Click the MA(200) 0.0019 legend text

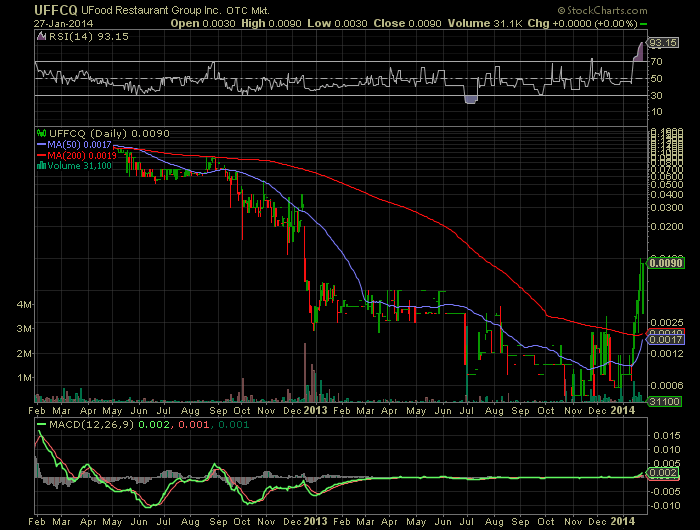(82, 155)
